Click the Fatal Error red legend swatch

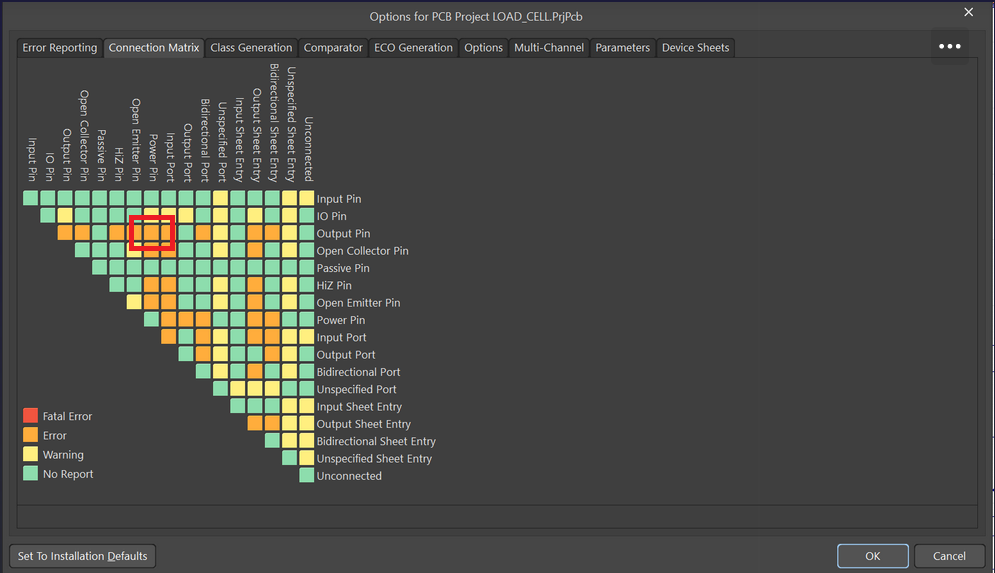[x=30, y=416]
